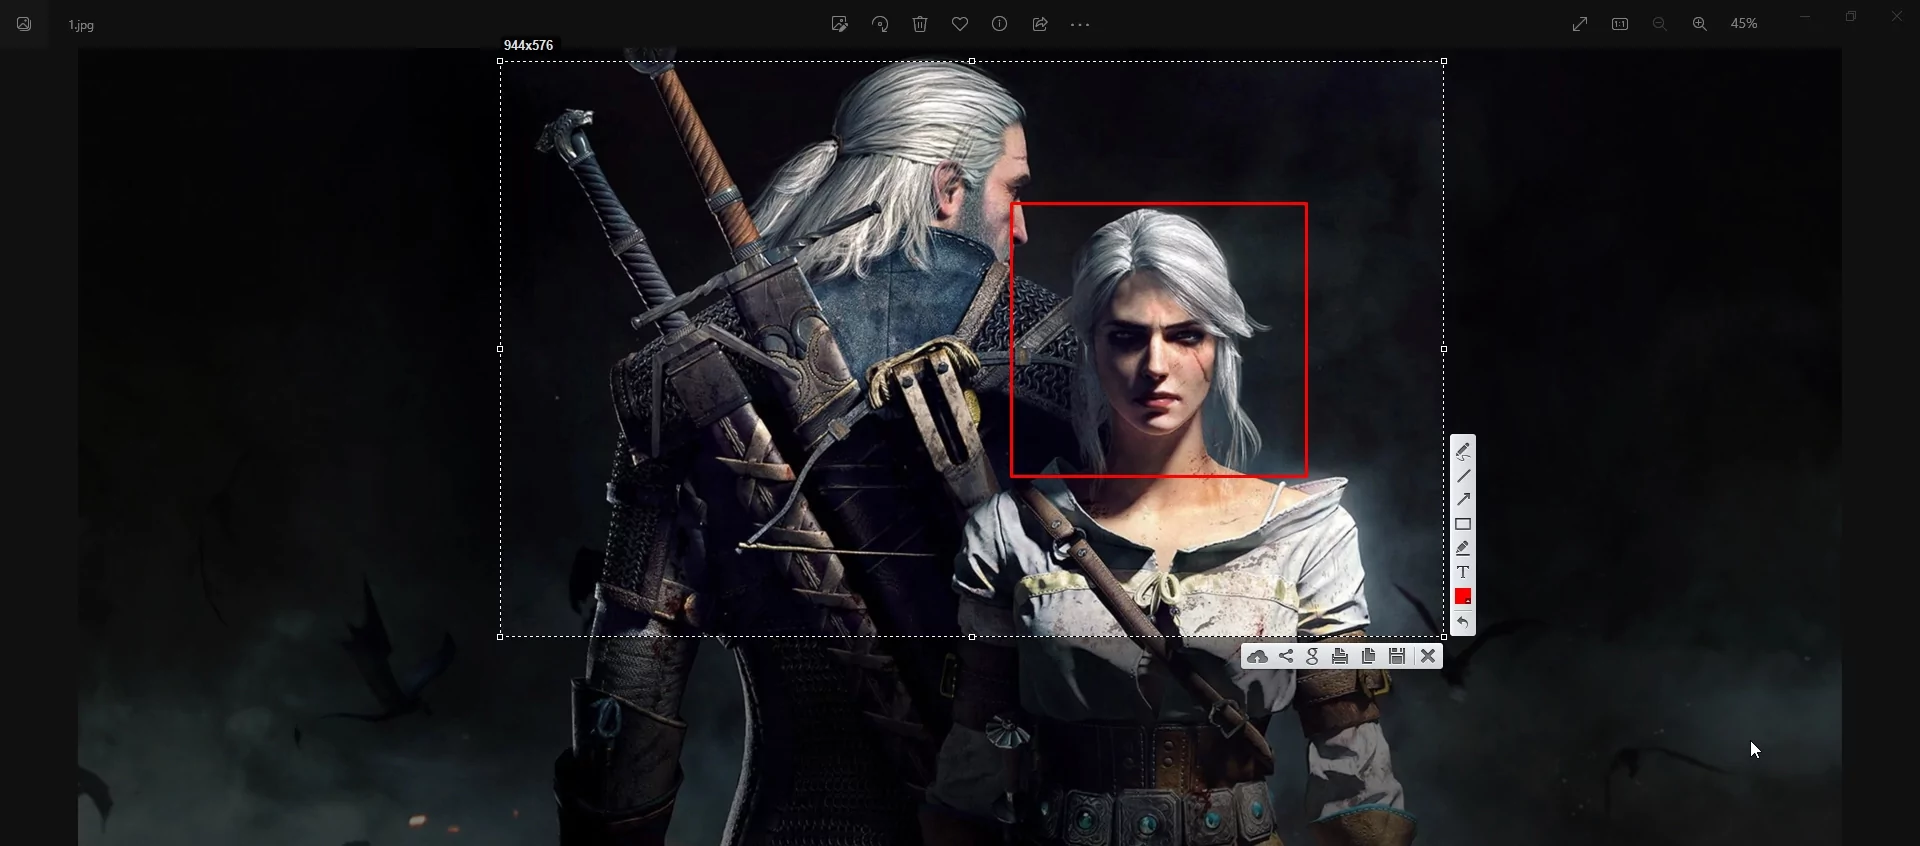Upload screenshot to cloud
Image resolution: width=1920 pixels, height=846 pixels.
[x=1258, y=656]
